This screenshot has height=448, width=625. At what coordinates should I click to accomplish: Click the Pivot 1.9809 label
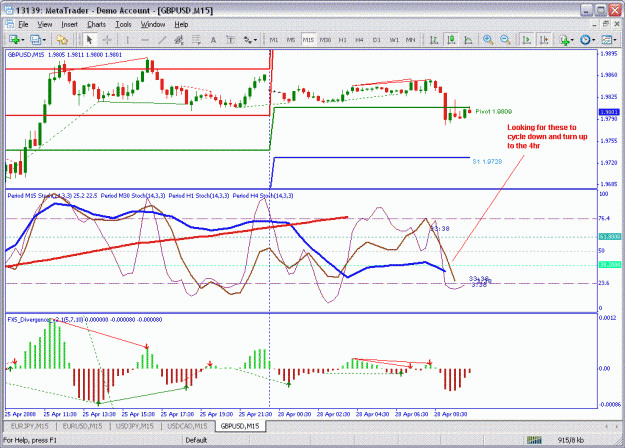pyautogui.click(x=493, y=112)
